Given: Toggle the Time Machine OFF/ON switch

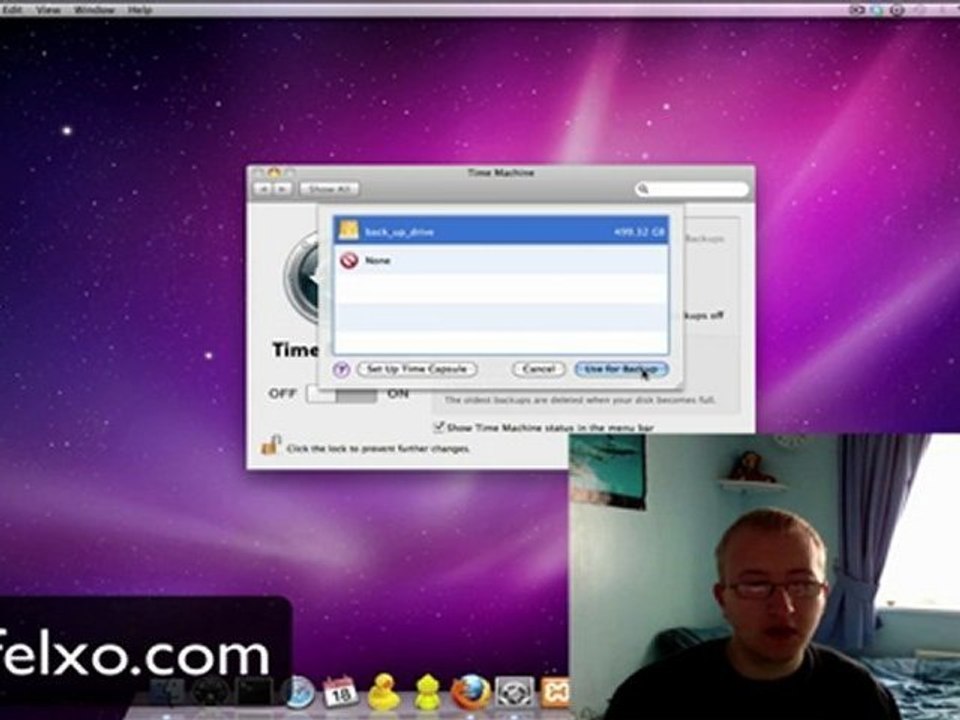Looking at the screenshot, I should point(342,394).
